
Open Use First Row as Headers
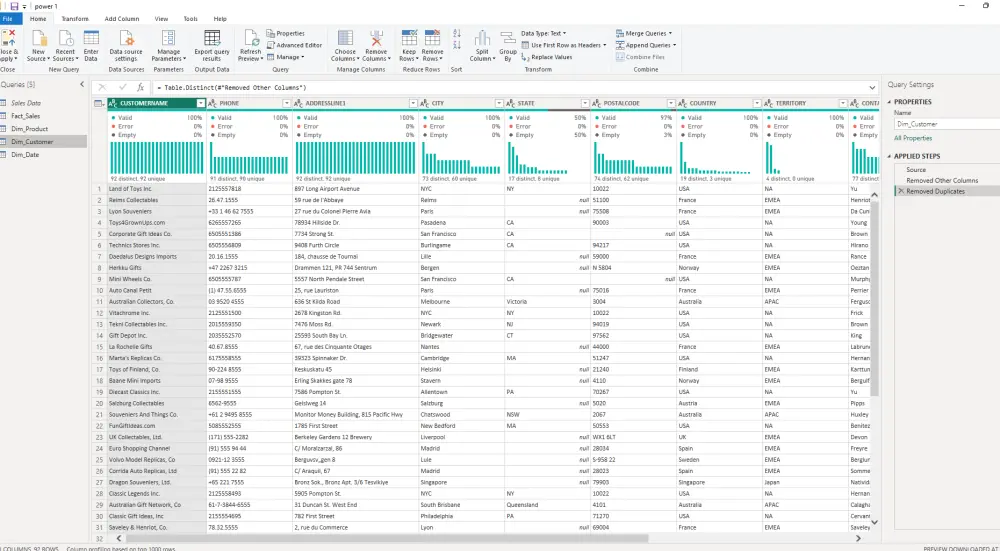(564, 45)
